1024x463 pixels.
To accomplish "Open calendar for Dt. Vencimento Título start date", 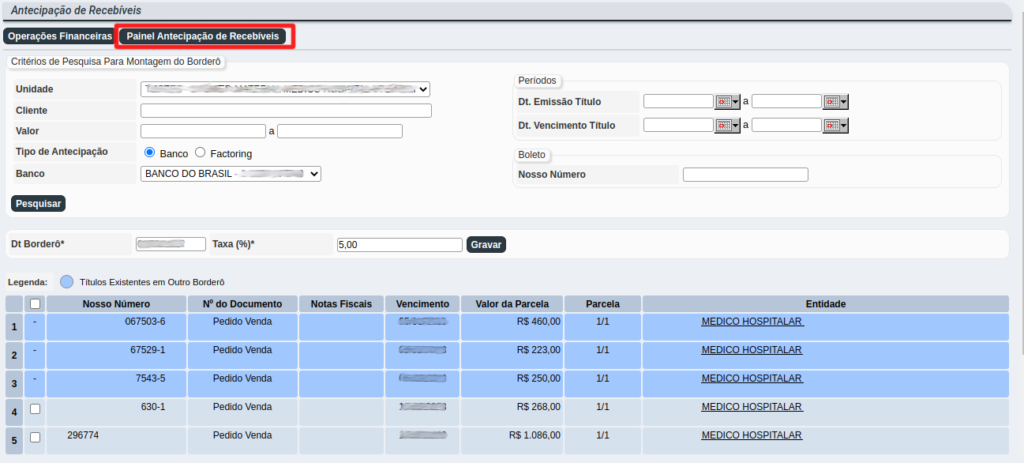I will (727, 125).
